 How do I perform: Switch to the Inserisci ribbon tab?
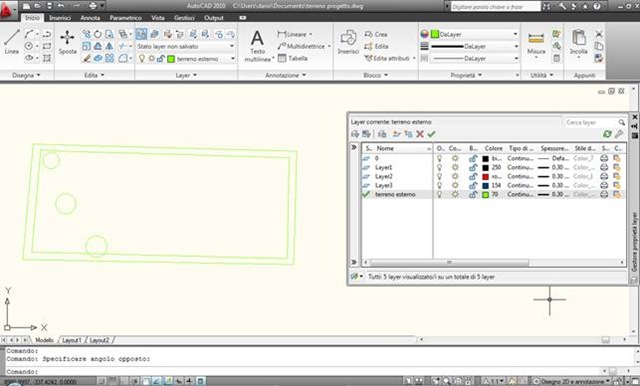click(x=60, y=18)
